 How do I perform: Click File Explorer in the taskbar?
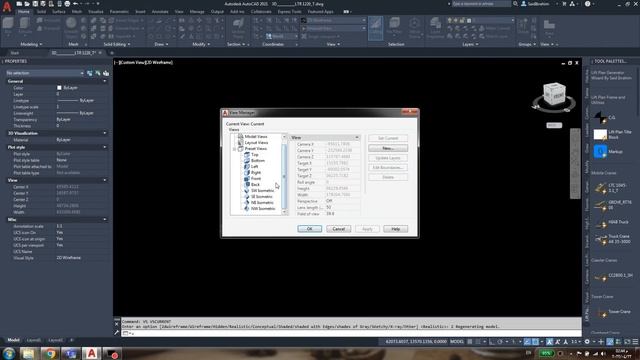click(29, 353)
